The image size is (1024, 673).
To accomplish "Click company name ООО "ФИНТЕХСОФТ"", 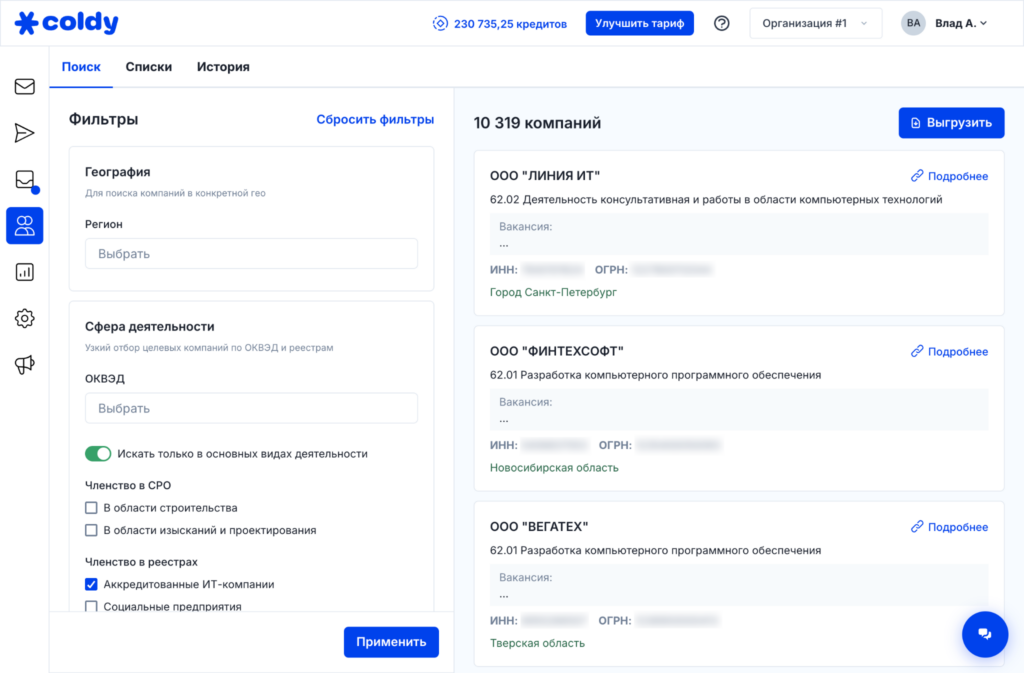I will click(x=556, y=351).
